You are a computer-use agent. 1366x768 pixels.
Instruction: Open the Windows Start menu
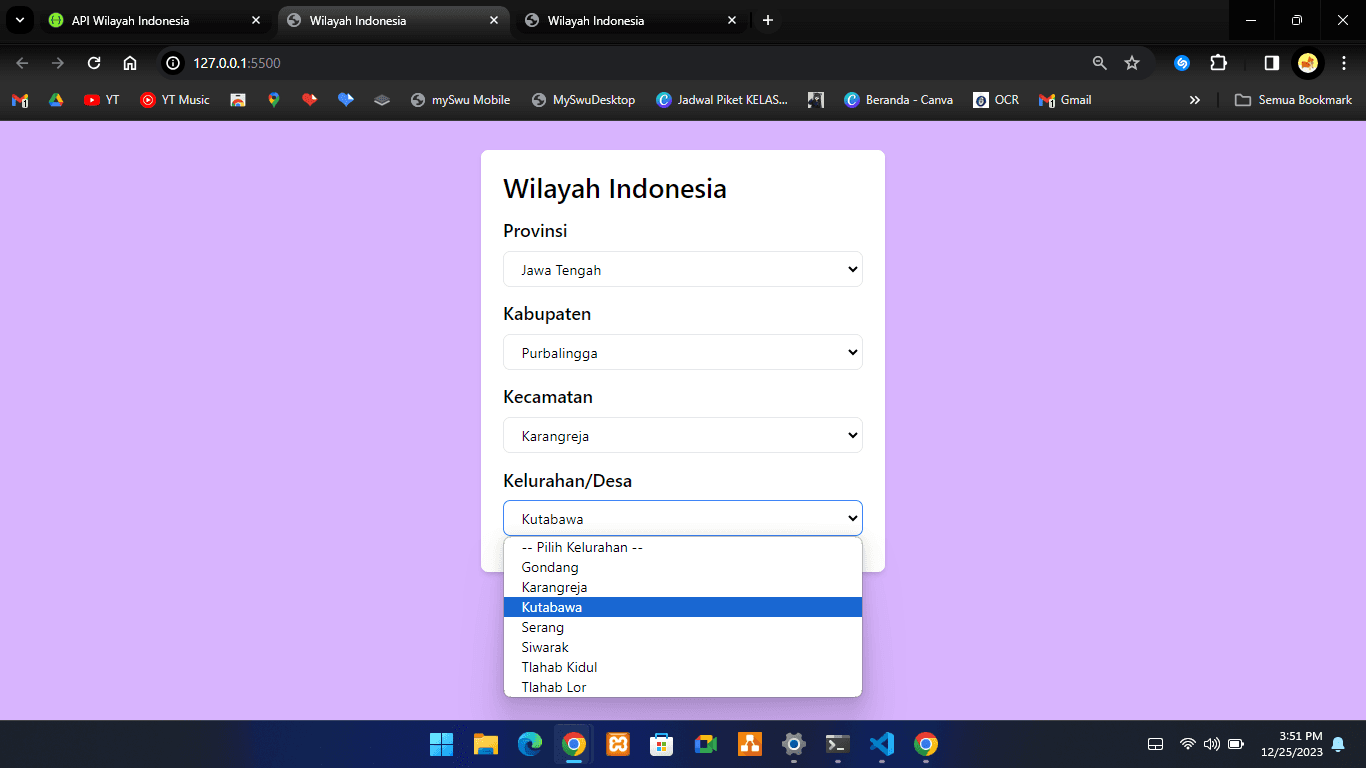(x=441, y=744)
